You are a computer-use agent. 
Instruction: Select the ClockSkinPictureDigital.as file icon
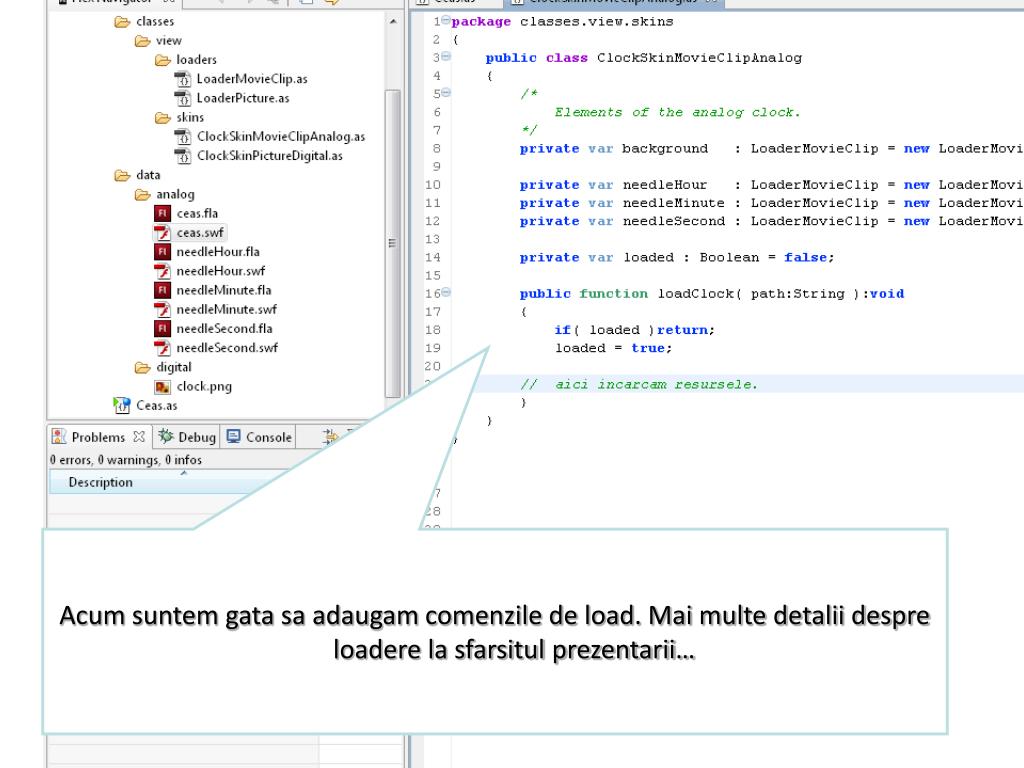[x=183, y=156]
